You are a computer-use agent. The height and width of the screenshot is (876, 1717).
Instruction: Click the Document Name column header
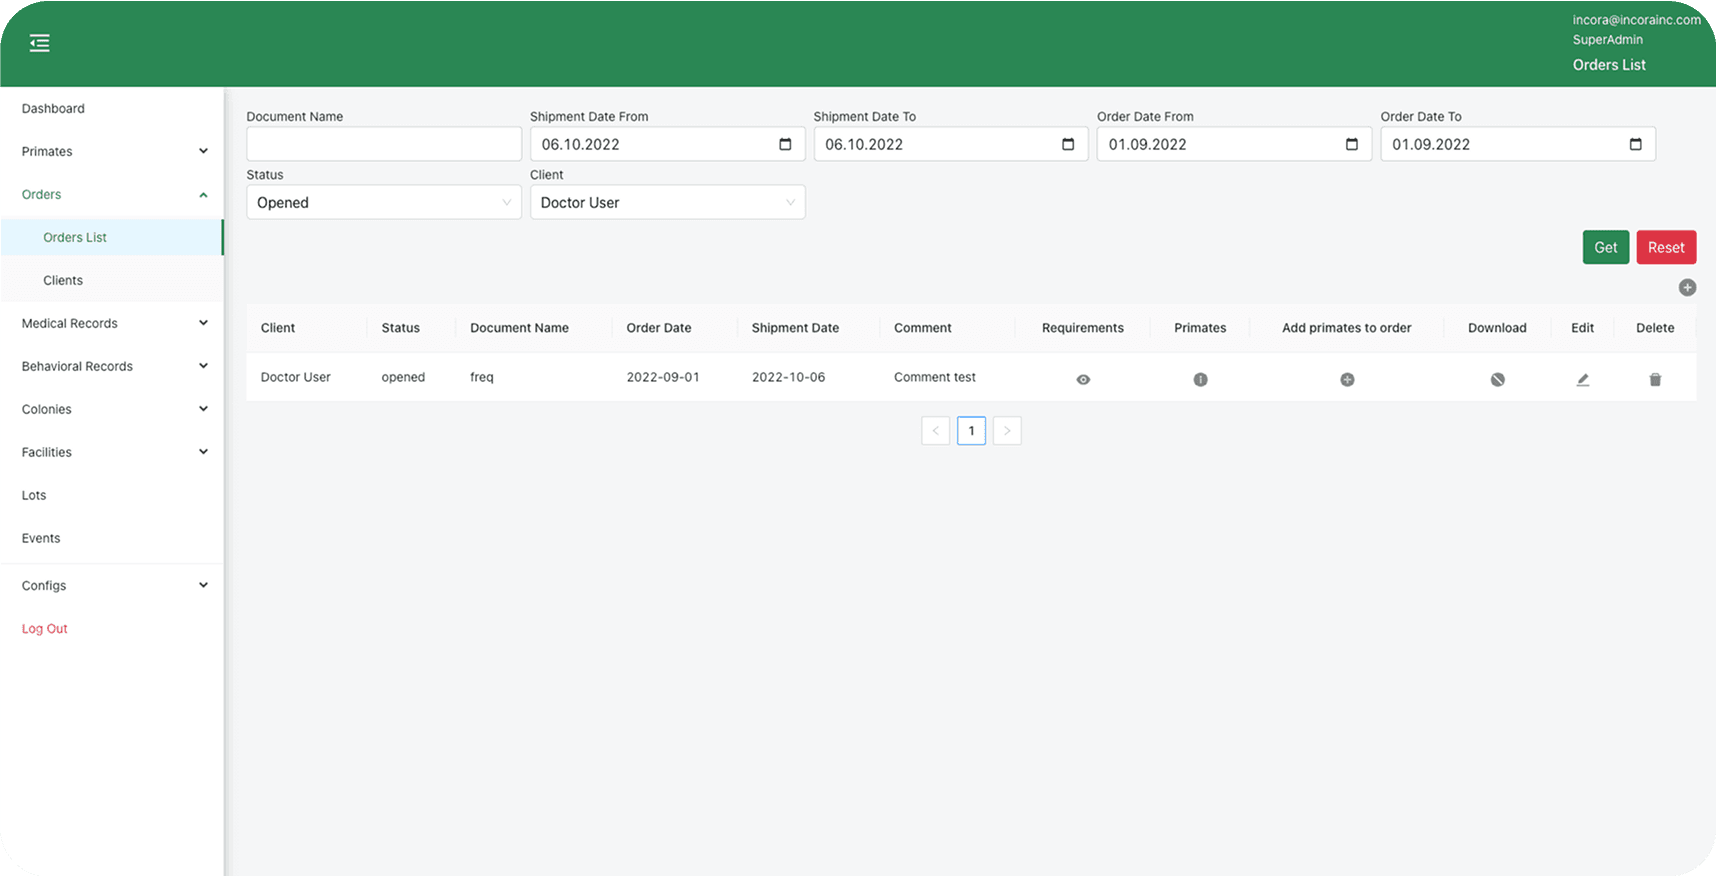(x=519, y=328)
